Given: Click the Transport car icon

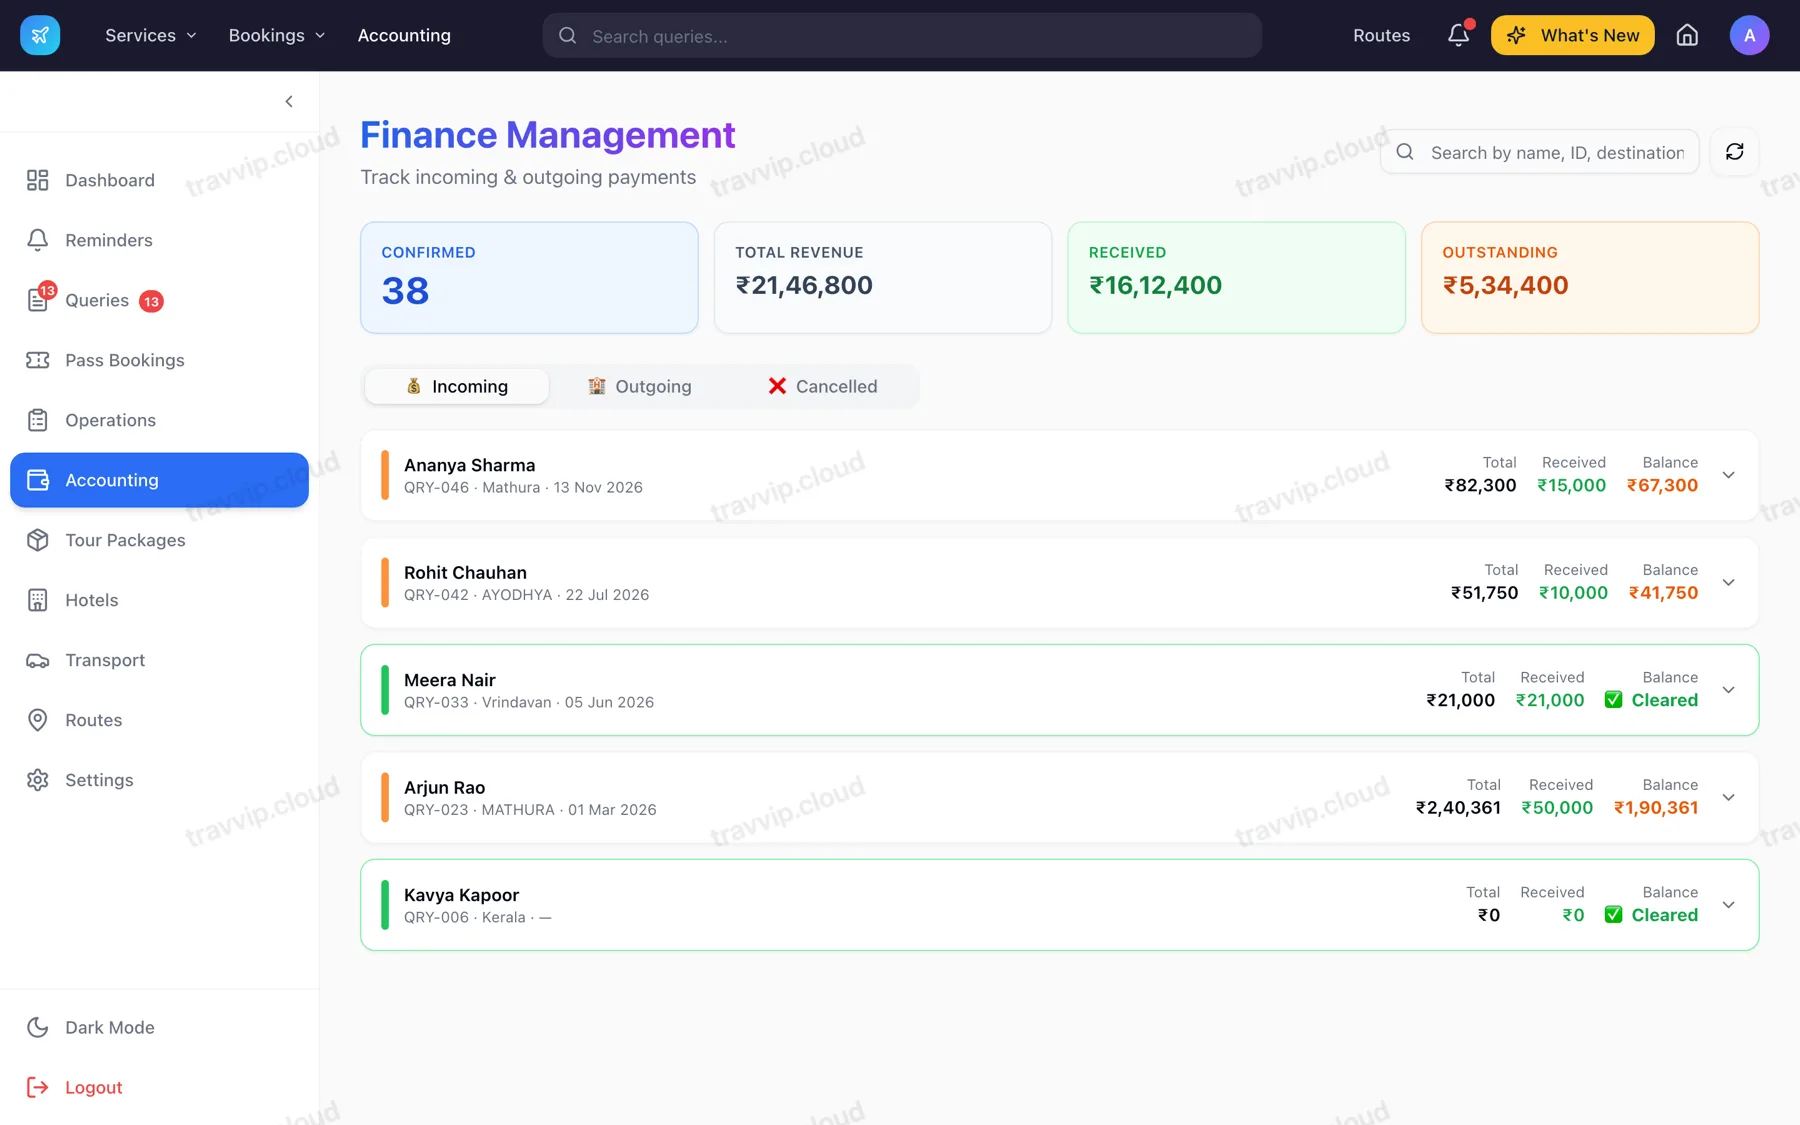Looking at the screenshot, I should point(38,660).
